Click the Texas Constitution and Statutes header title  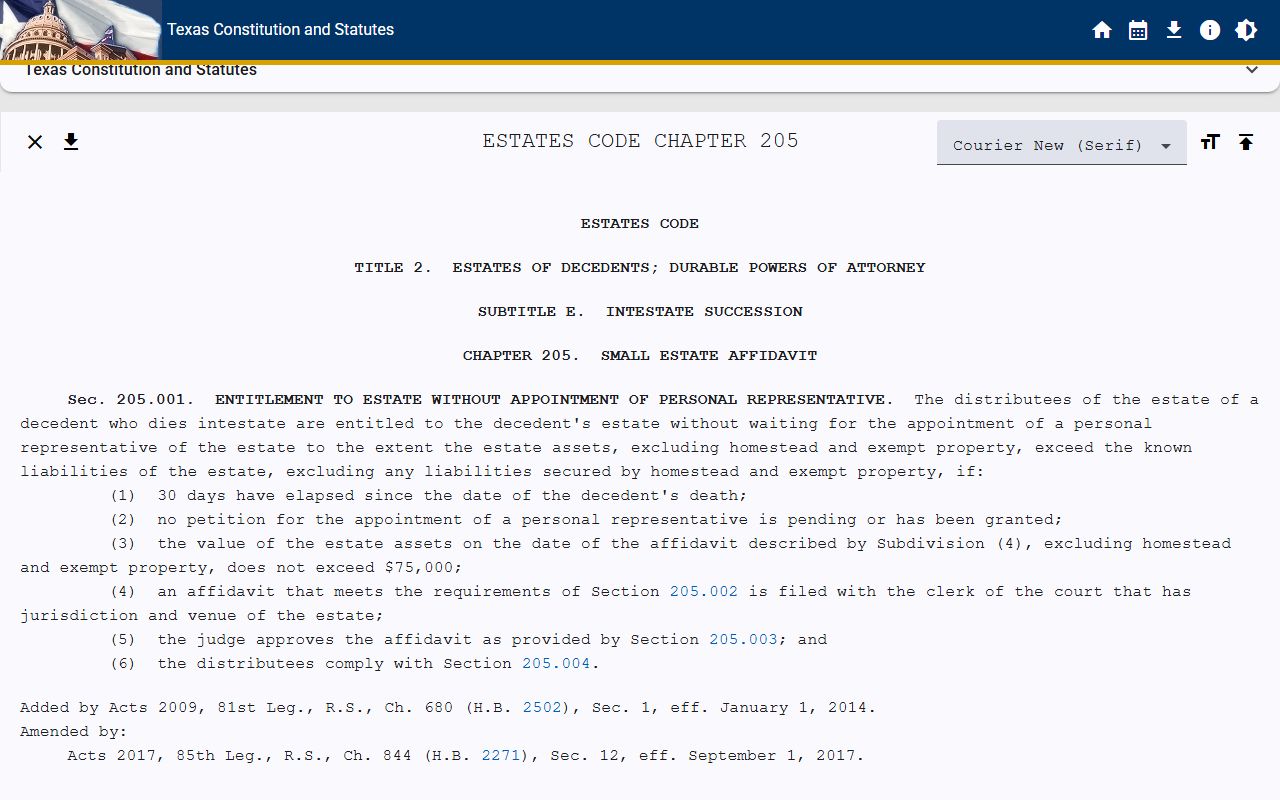click(280, 30)
